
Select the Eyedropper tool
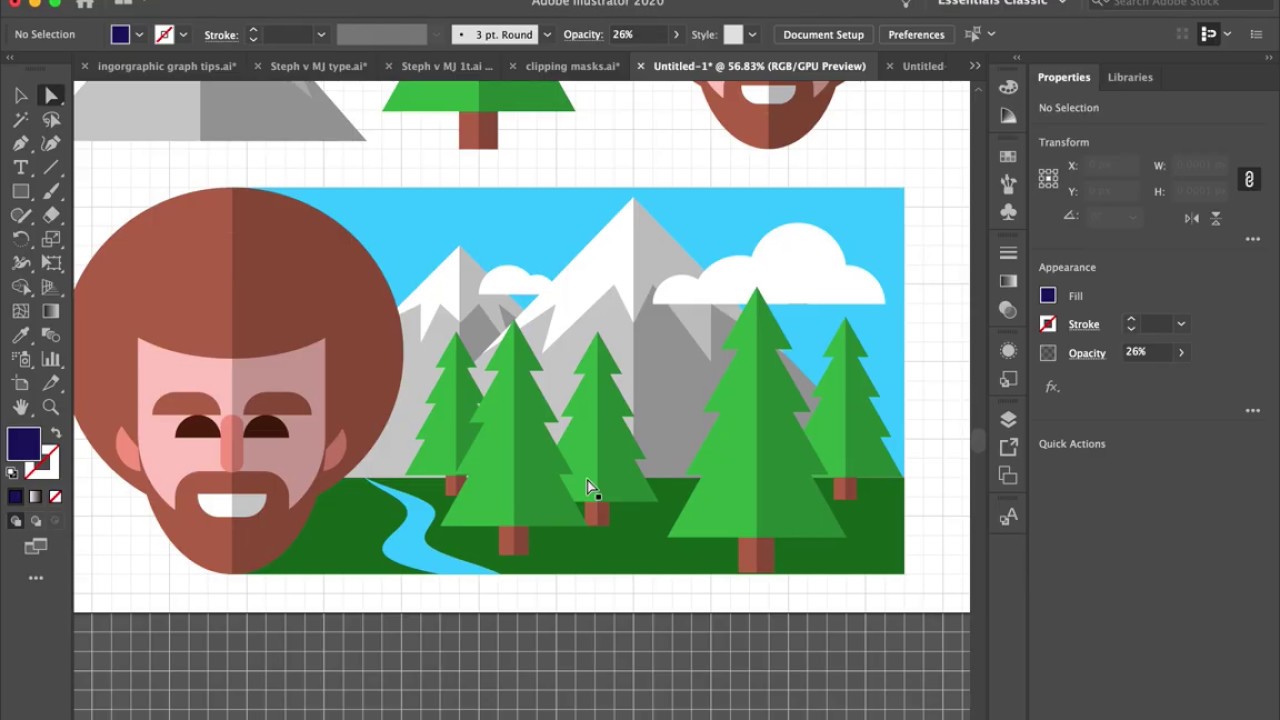(x=20, y=335)
